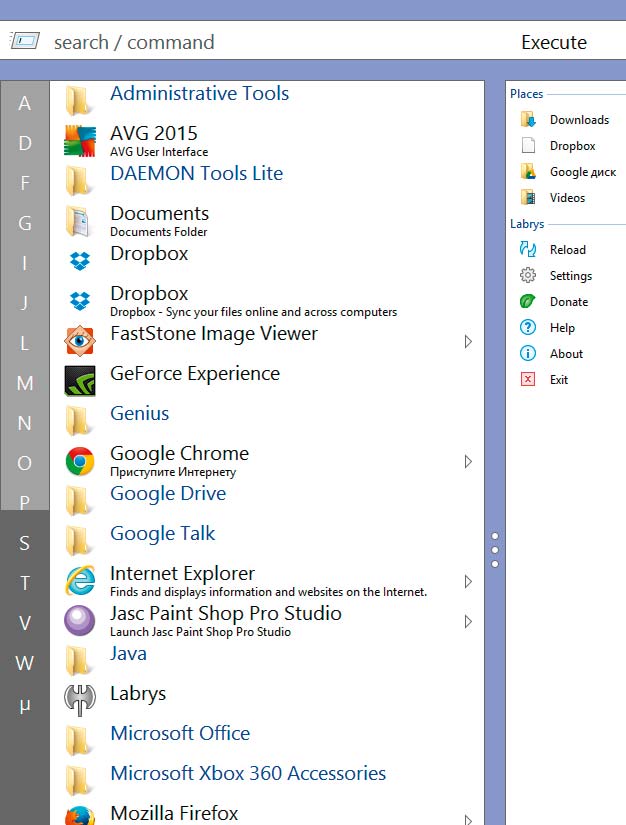Click the three-dot panel splitter handle
This screenshot has height=825, width=626.
click(494, 550)
